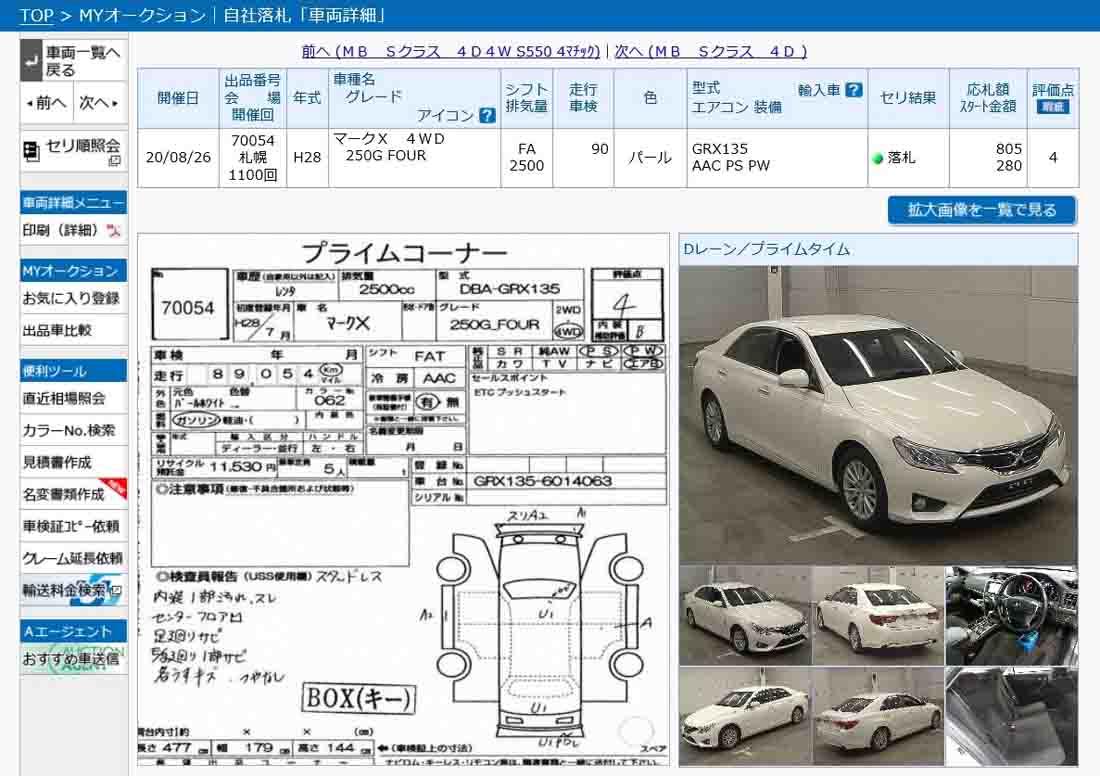The width and height of the screenshot is (1100, 776).
Task: Click the セリ順照会 document icon
Action: [x=31, y=148]
